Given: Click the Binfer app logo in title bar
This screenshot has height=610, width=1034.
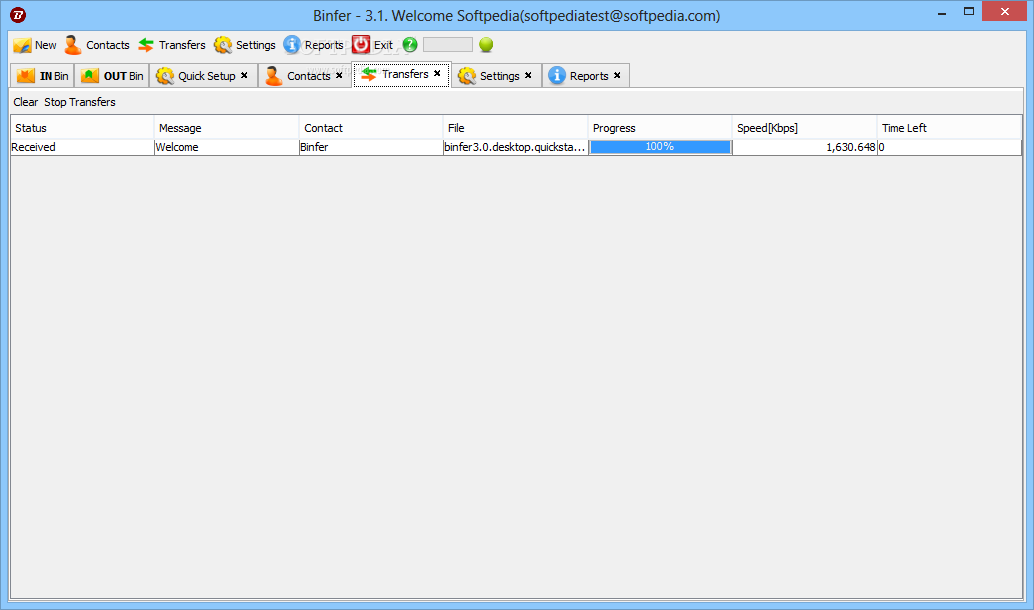Looking at the screenshot, I should (18, 15).
